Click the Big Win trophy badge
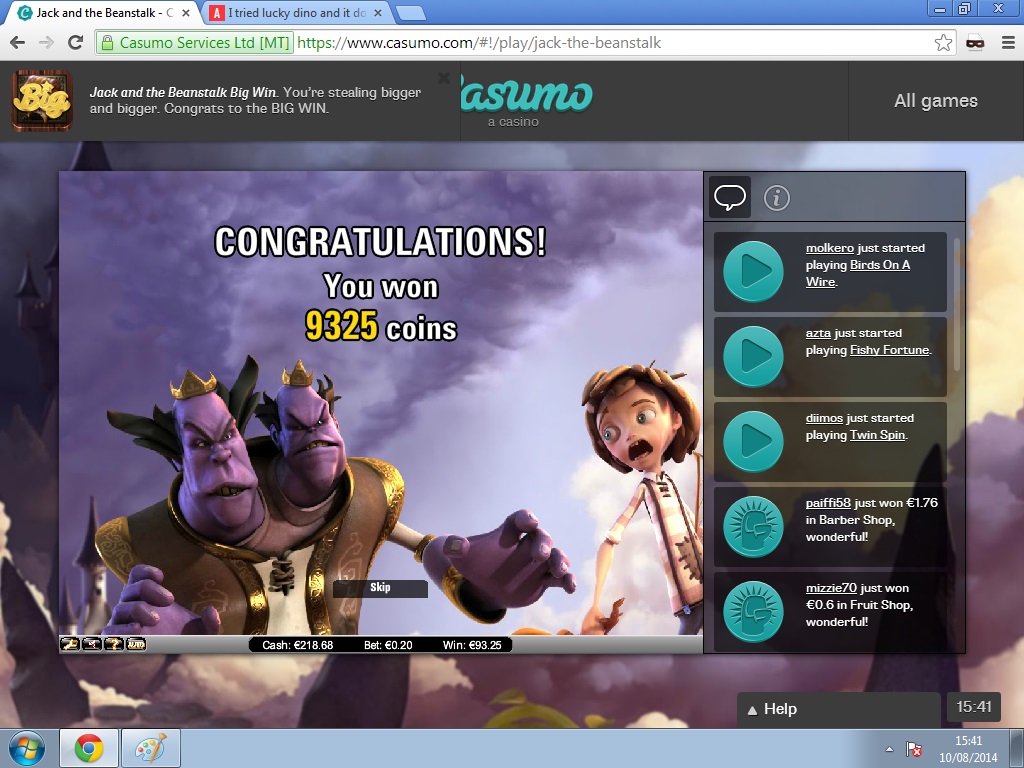 click(42, 101)
